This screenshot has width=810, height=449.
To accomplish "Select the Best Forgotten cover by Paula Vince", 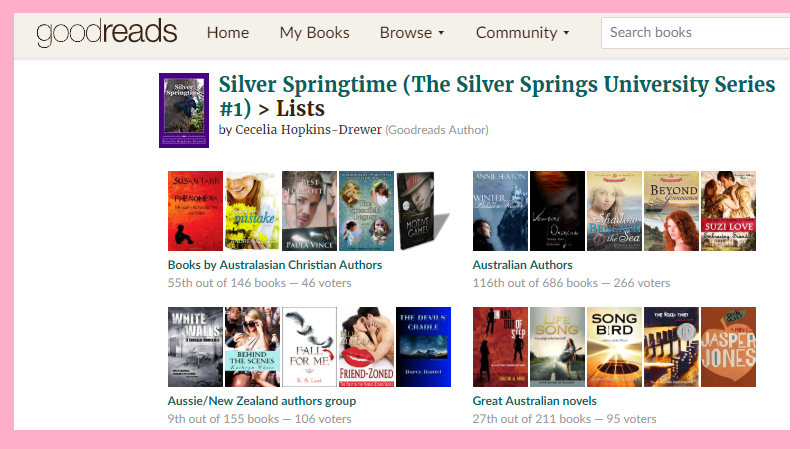I will 309,210.
